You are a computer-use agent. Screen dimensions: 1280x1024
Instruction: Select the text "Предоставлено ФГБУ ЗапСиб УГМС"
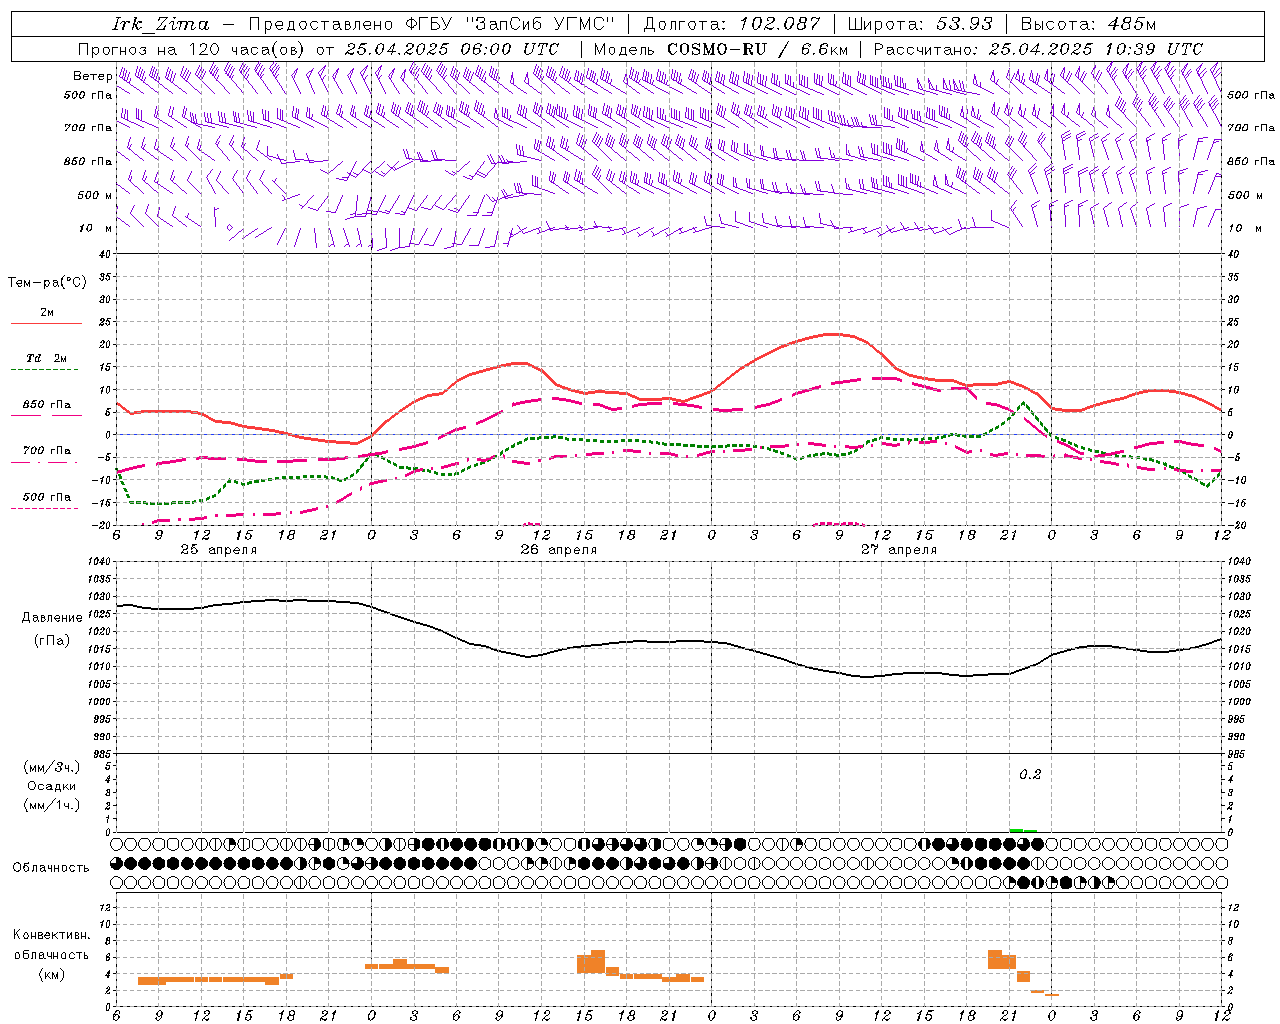pos(432,24)
